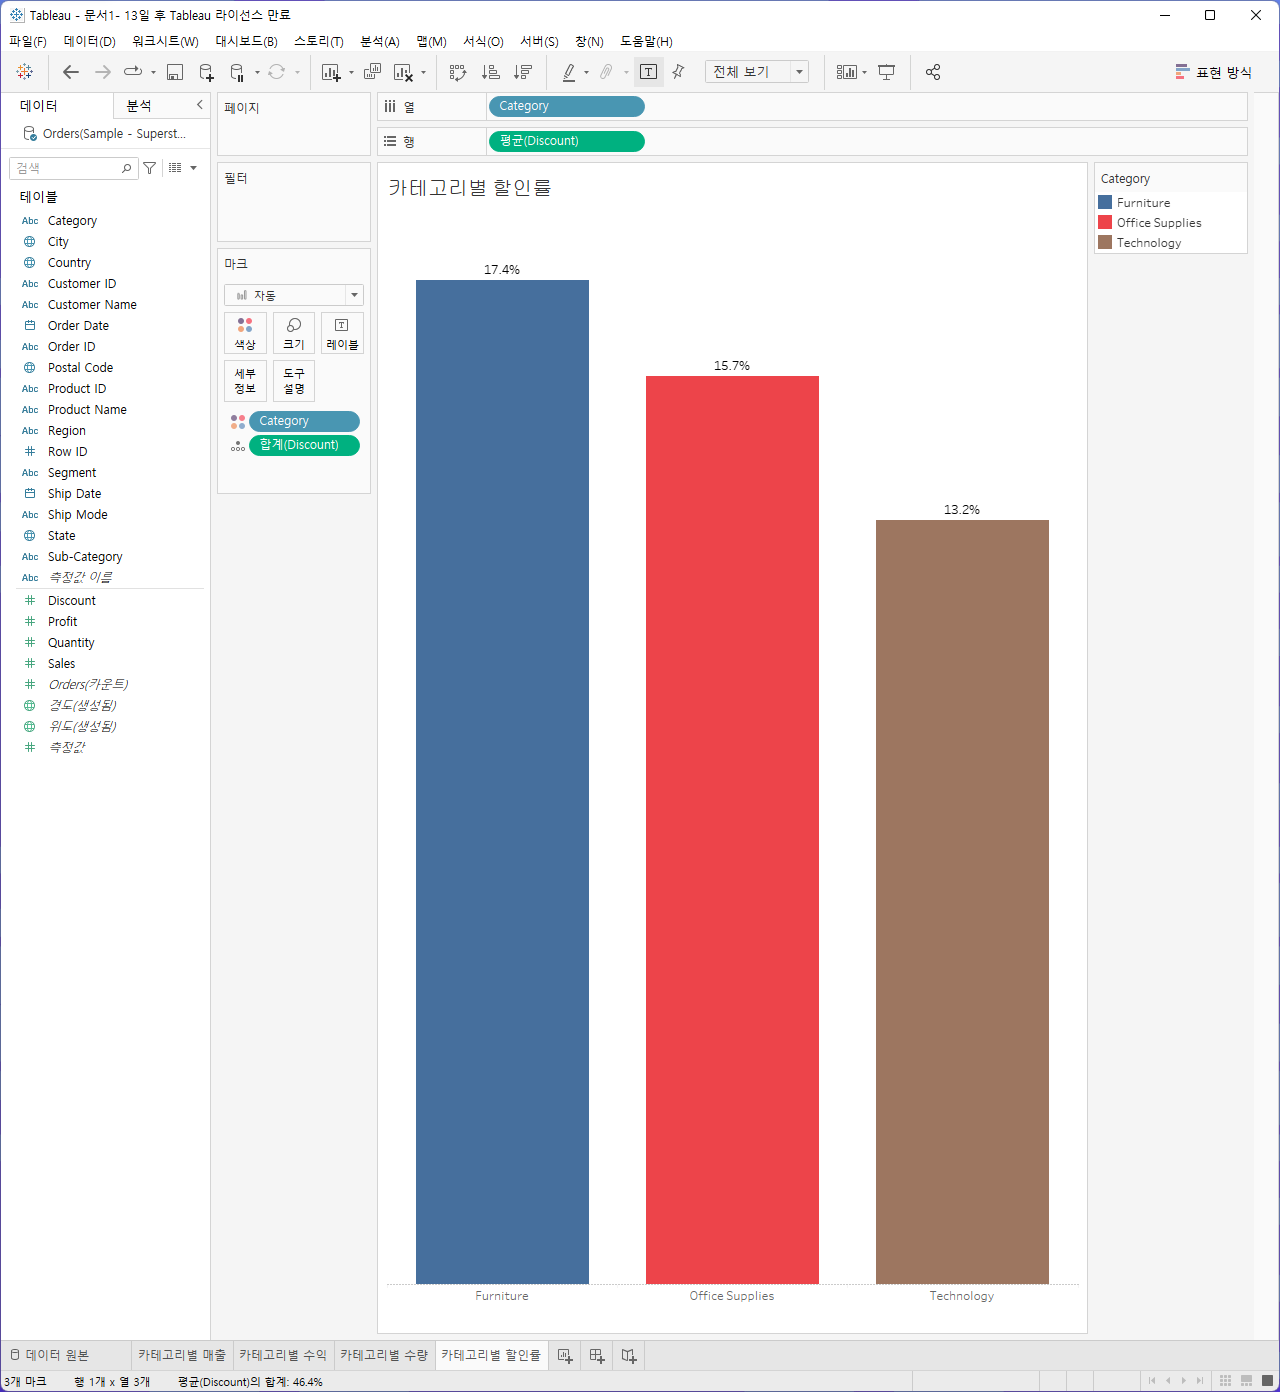
Task: Click the color (색상) marks card button
Action: click(245, 333)
